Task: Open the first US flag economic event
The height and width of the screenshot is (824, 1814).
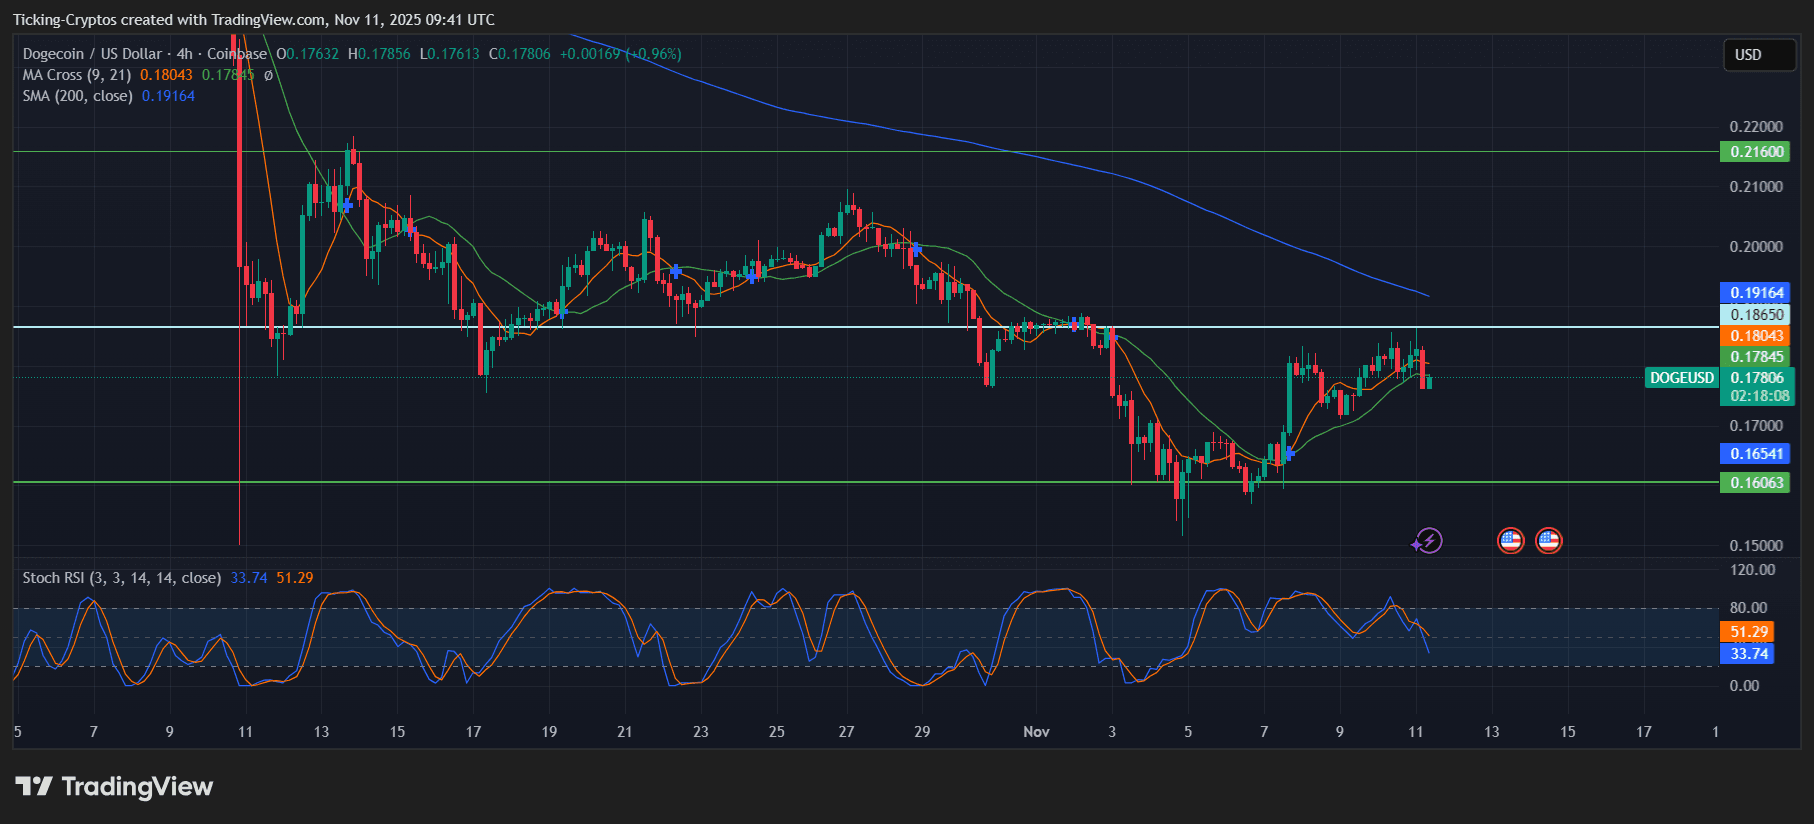Action: point(1510,541)
